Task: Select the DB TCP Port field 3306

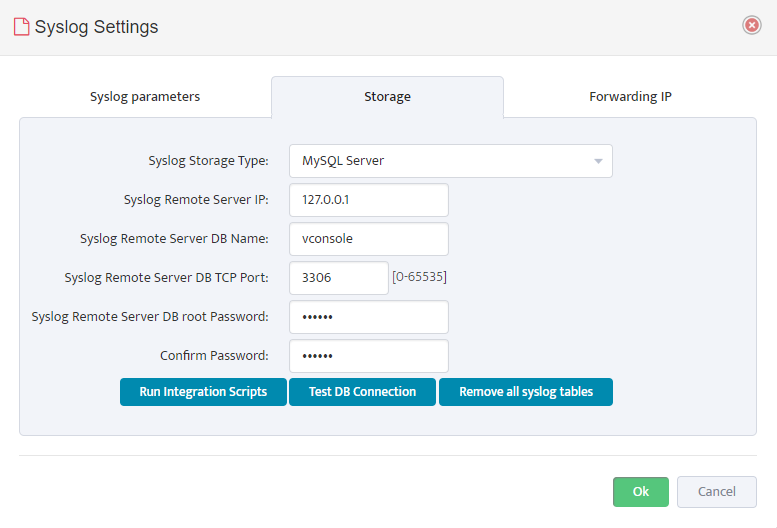Action: (x=339, y=278)
